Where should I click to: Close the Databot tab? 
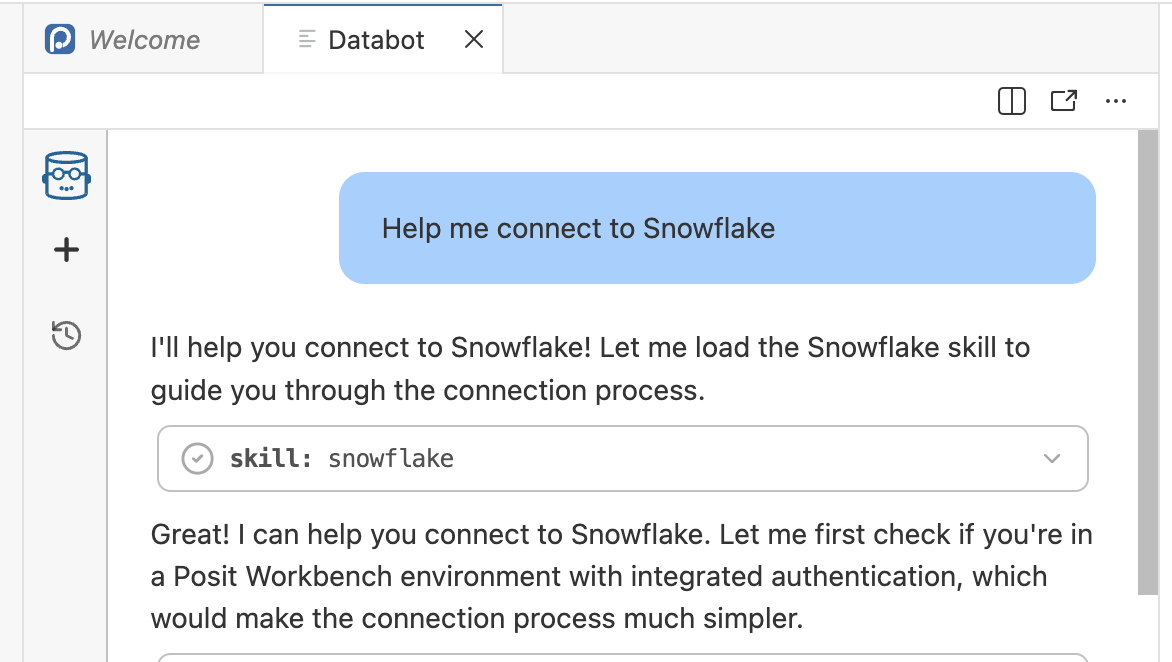click(475, 39)
